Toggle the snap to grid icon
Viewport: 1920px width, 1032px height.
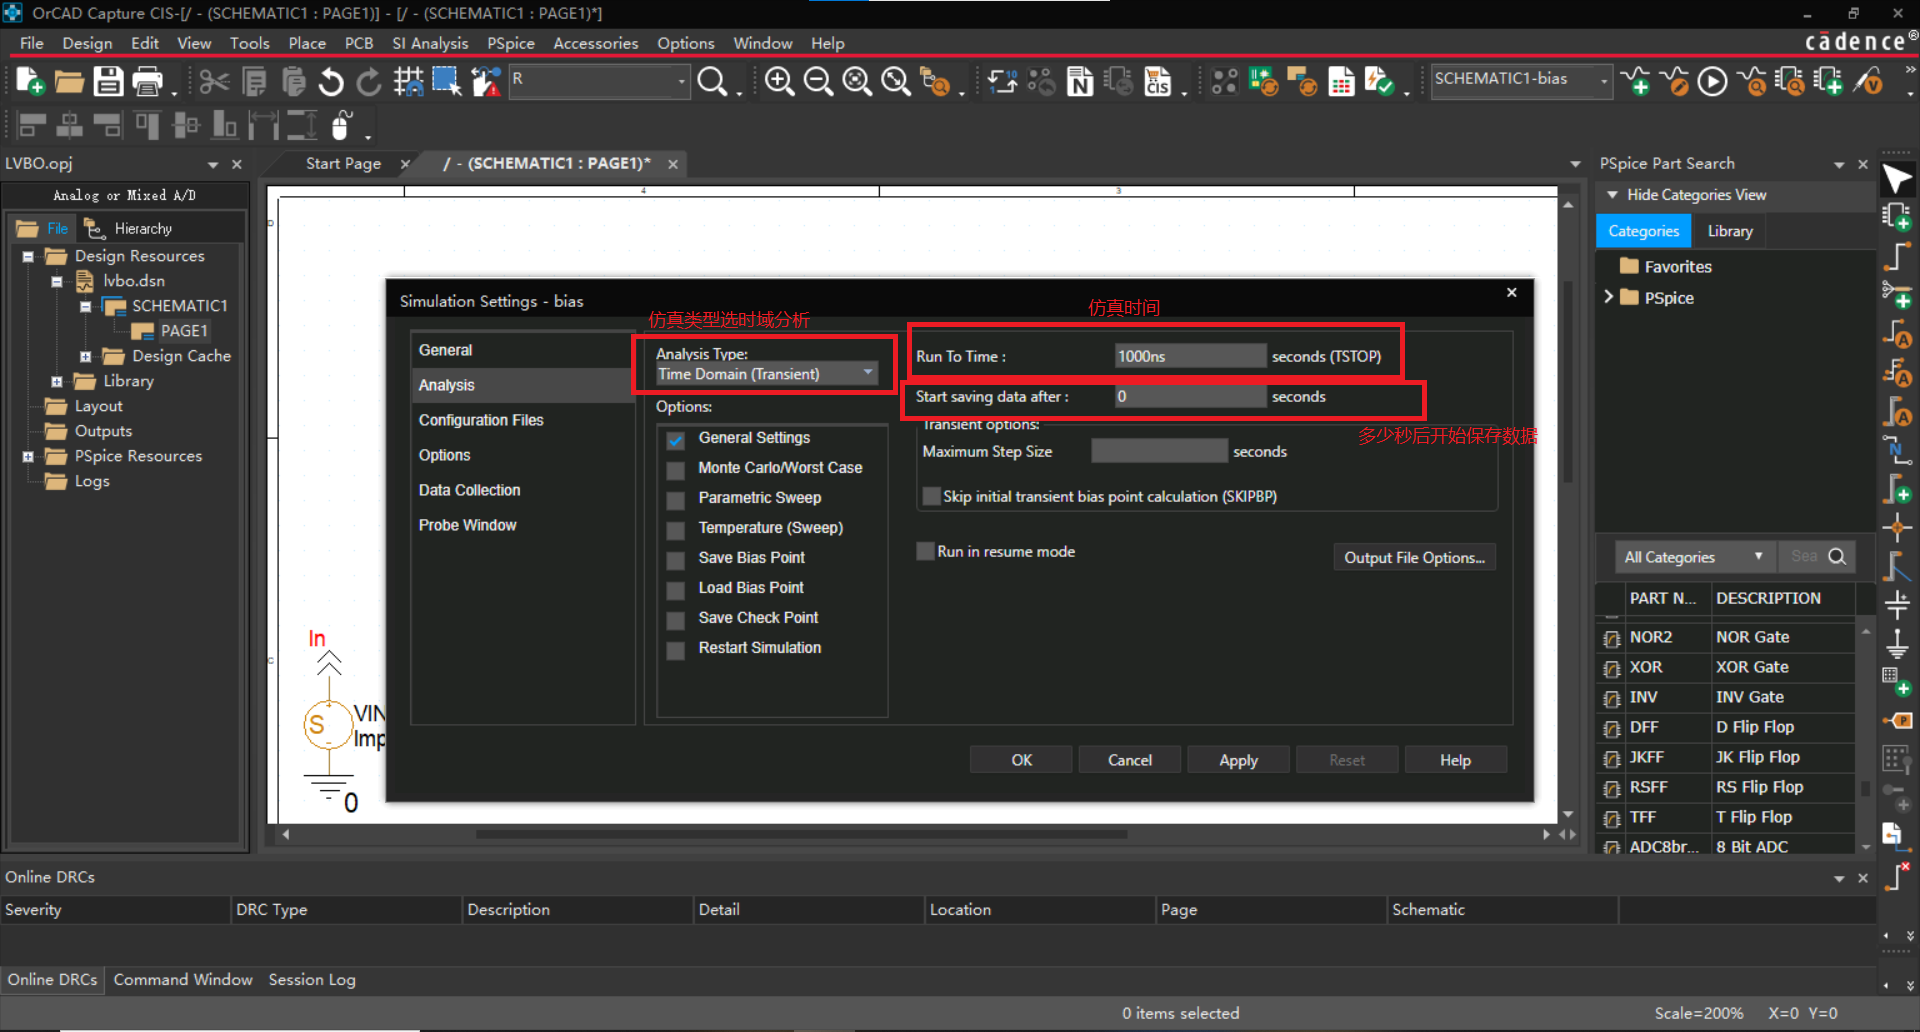[408, 81]
